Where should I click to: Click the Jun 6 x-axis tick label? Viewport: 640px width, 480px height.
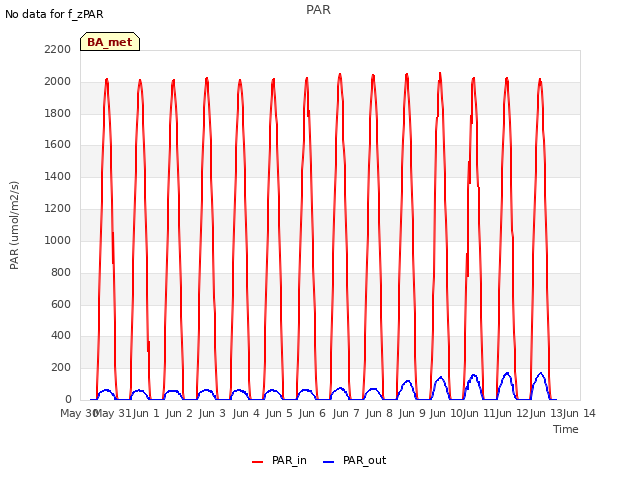pyautogui.click(x=312, y=413)
